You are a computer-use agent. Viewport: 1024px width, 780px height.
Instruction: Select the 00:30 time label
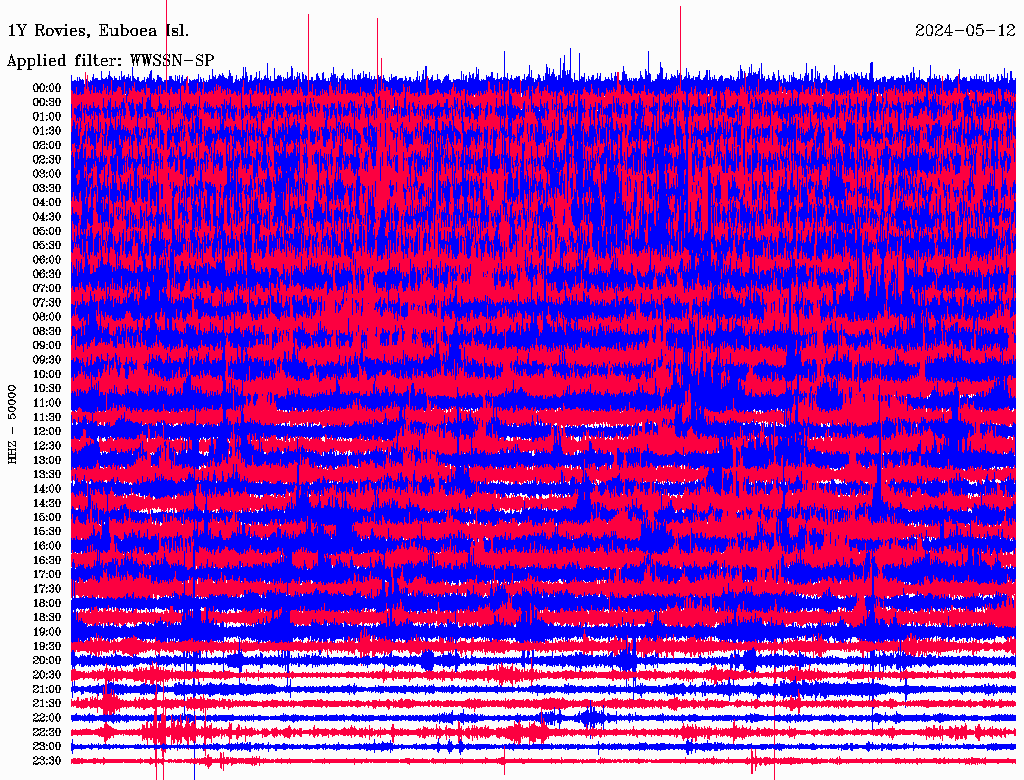47,103
